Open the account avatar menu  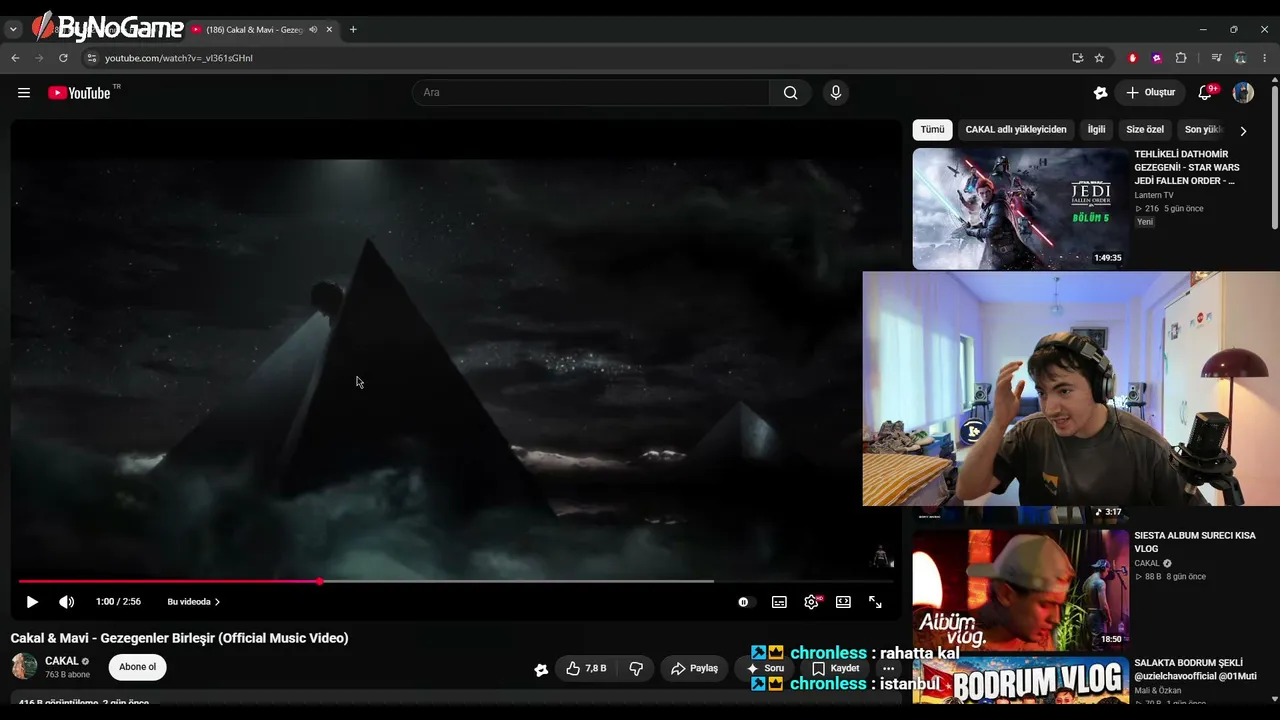[1243, 93]
